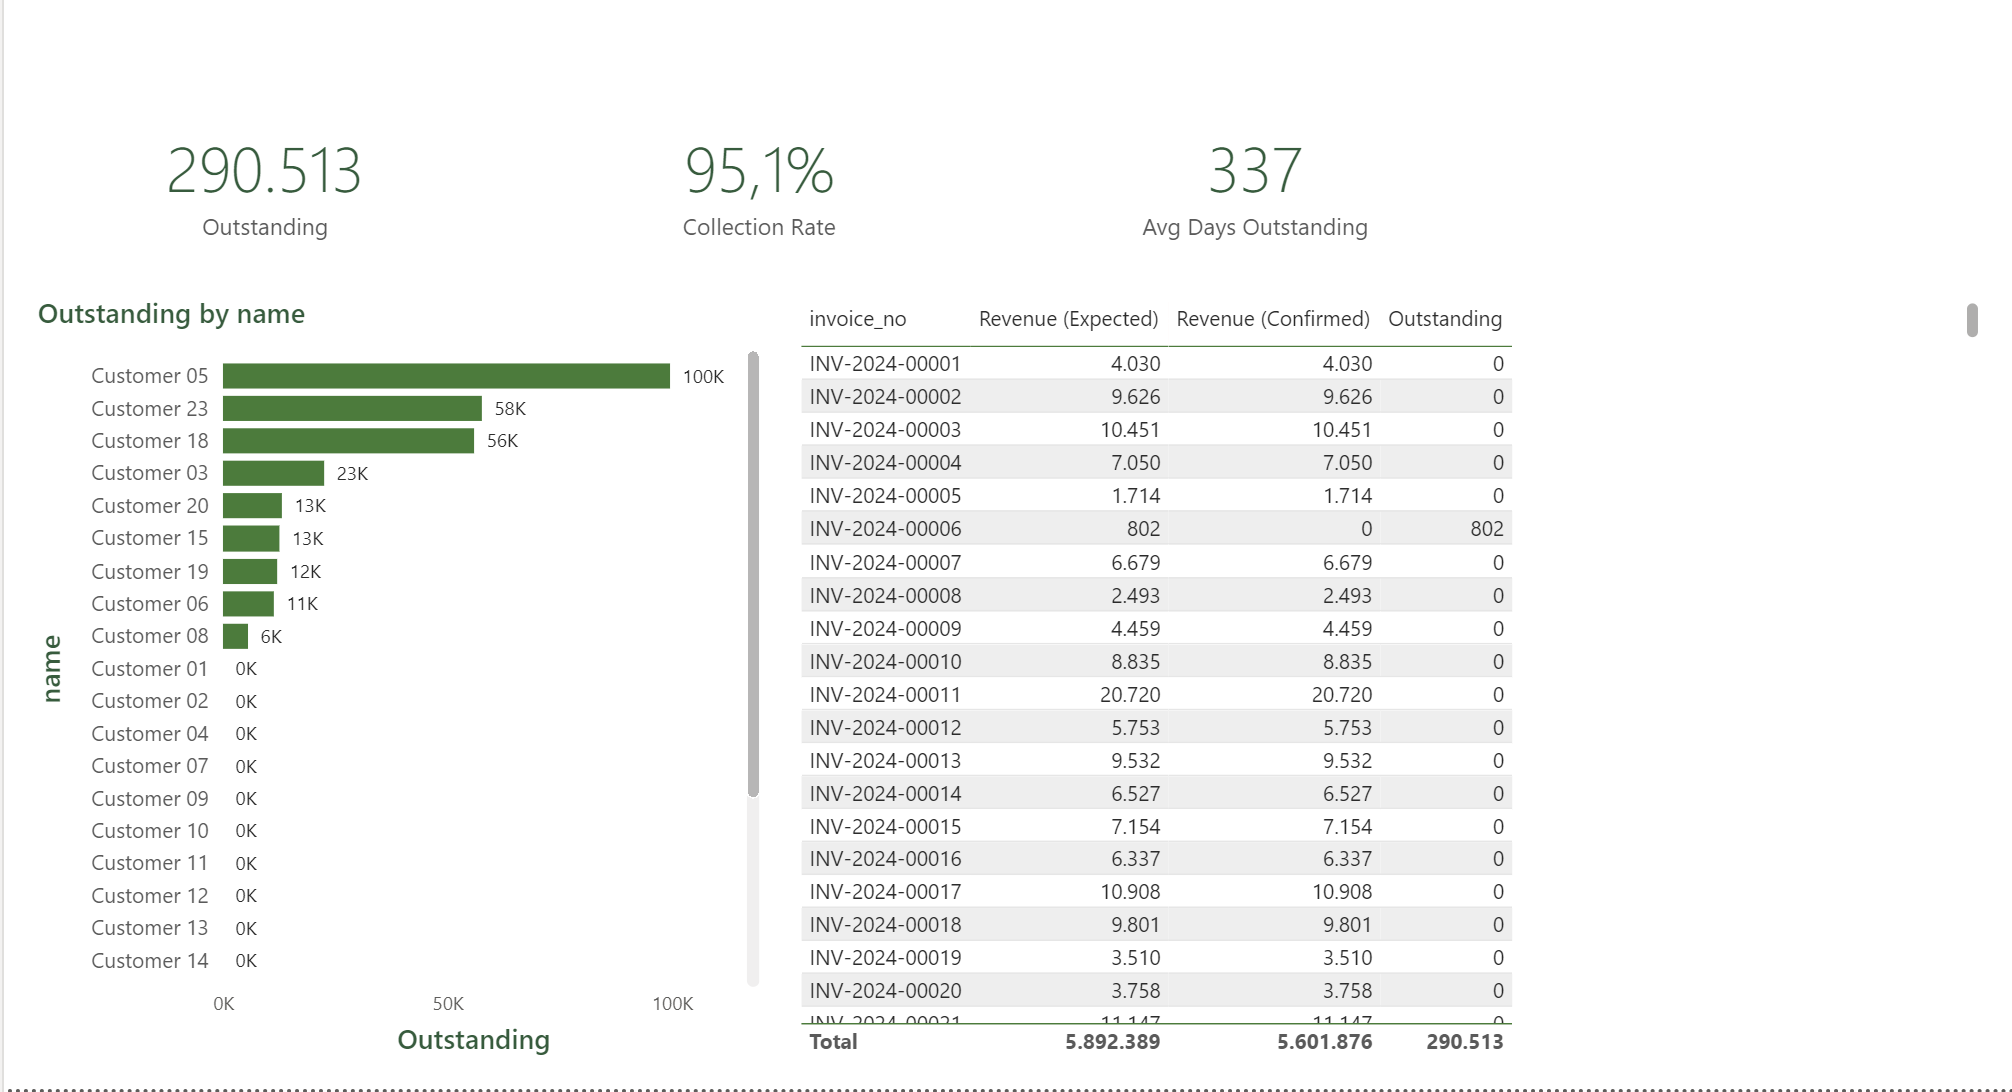Click the 20.720 expected revenue cell of INV-2024-00011
Image resolution: width=2012 pixels, height=1092 pixels.
1130,695
